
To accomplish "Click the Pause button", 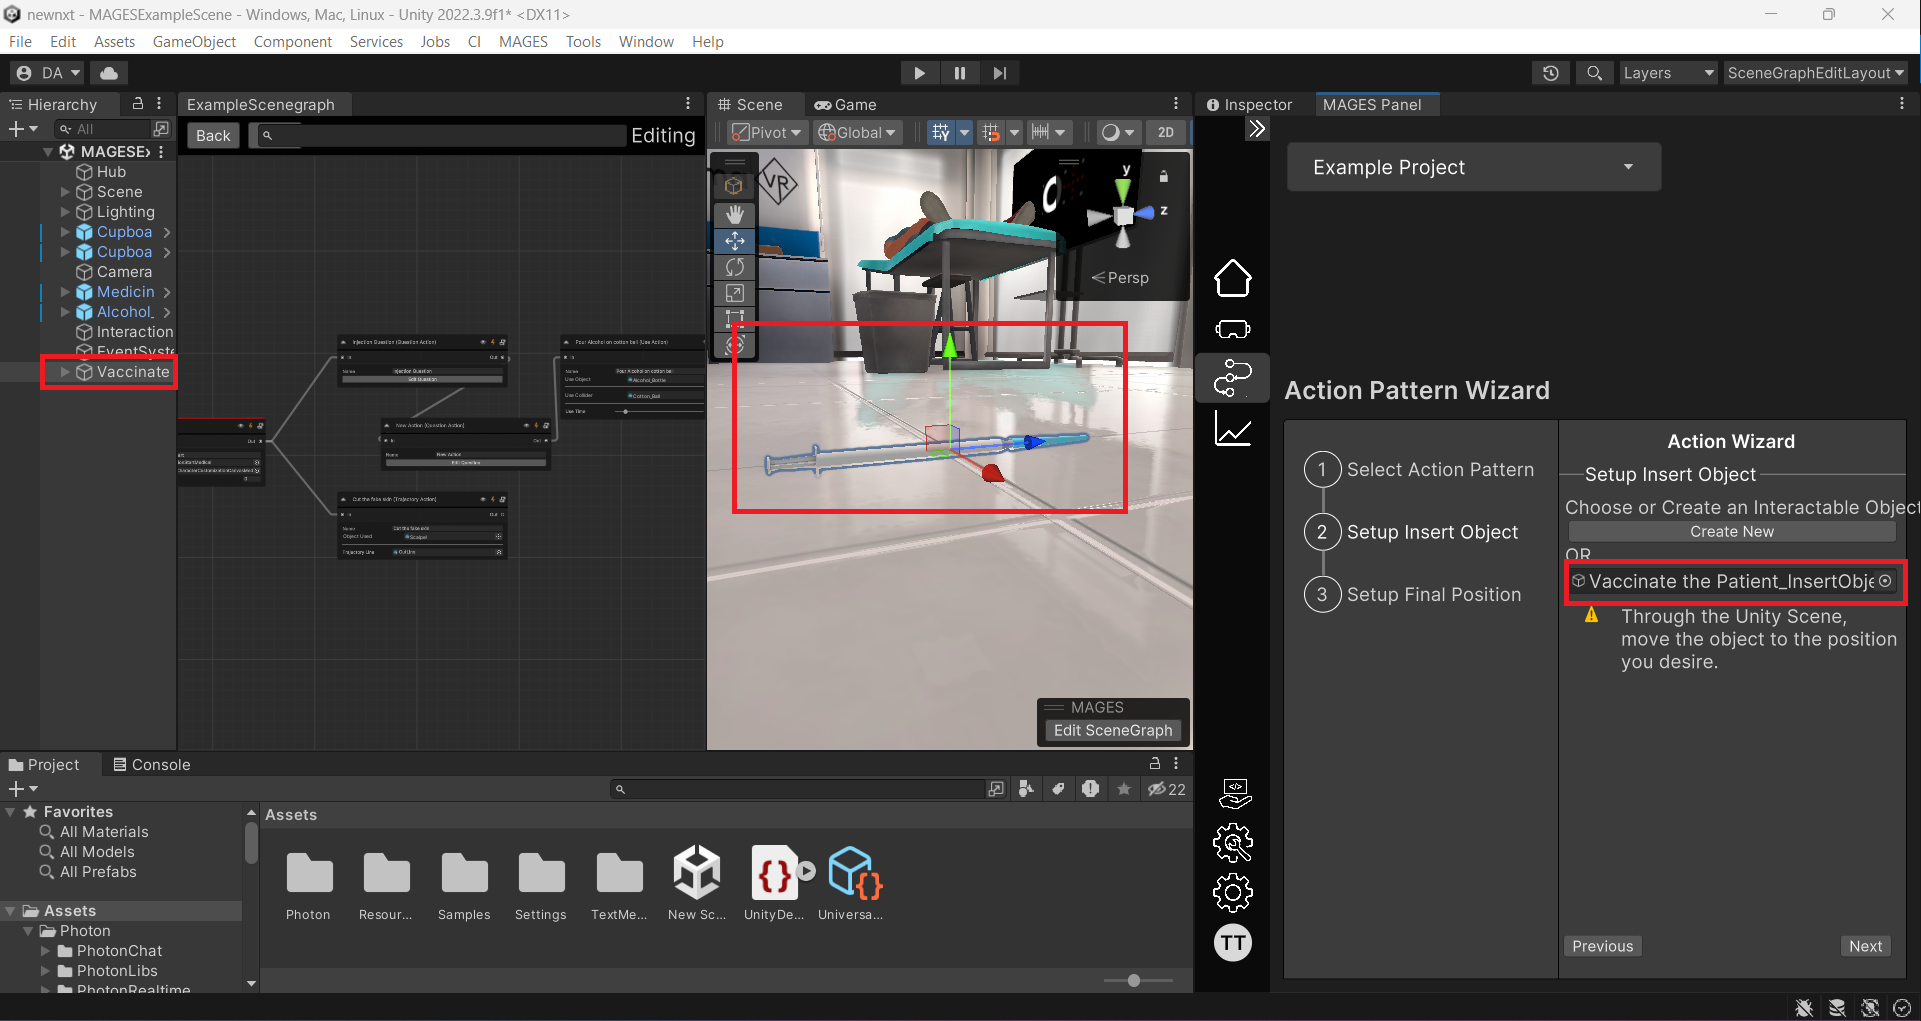I will pos(959,73).
